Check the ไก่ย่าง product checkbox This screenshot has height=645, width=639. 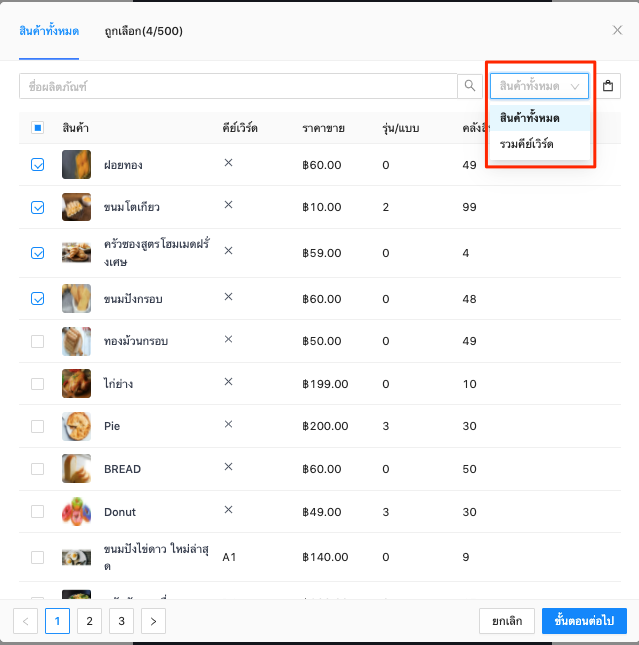(x=37, y=384)
